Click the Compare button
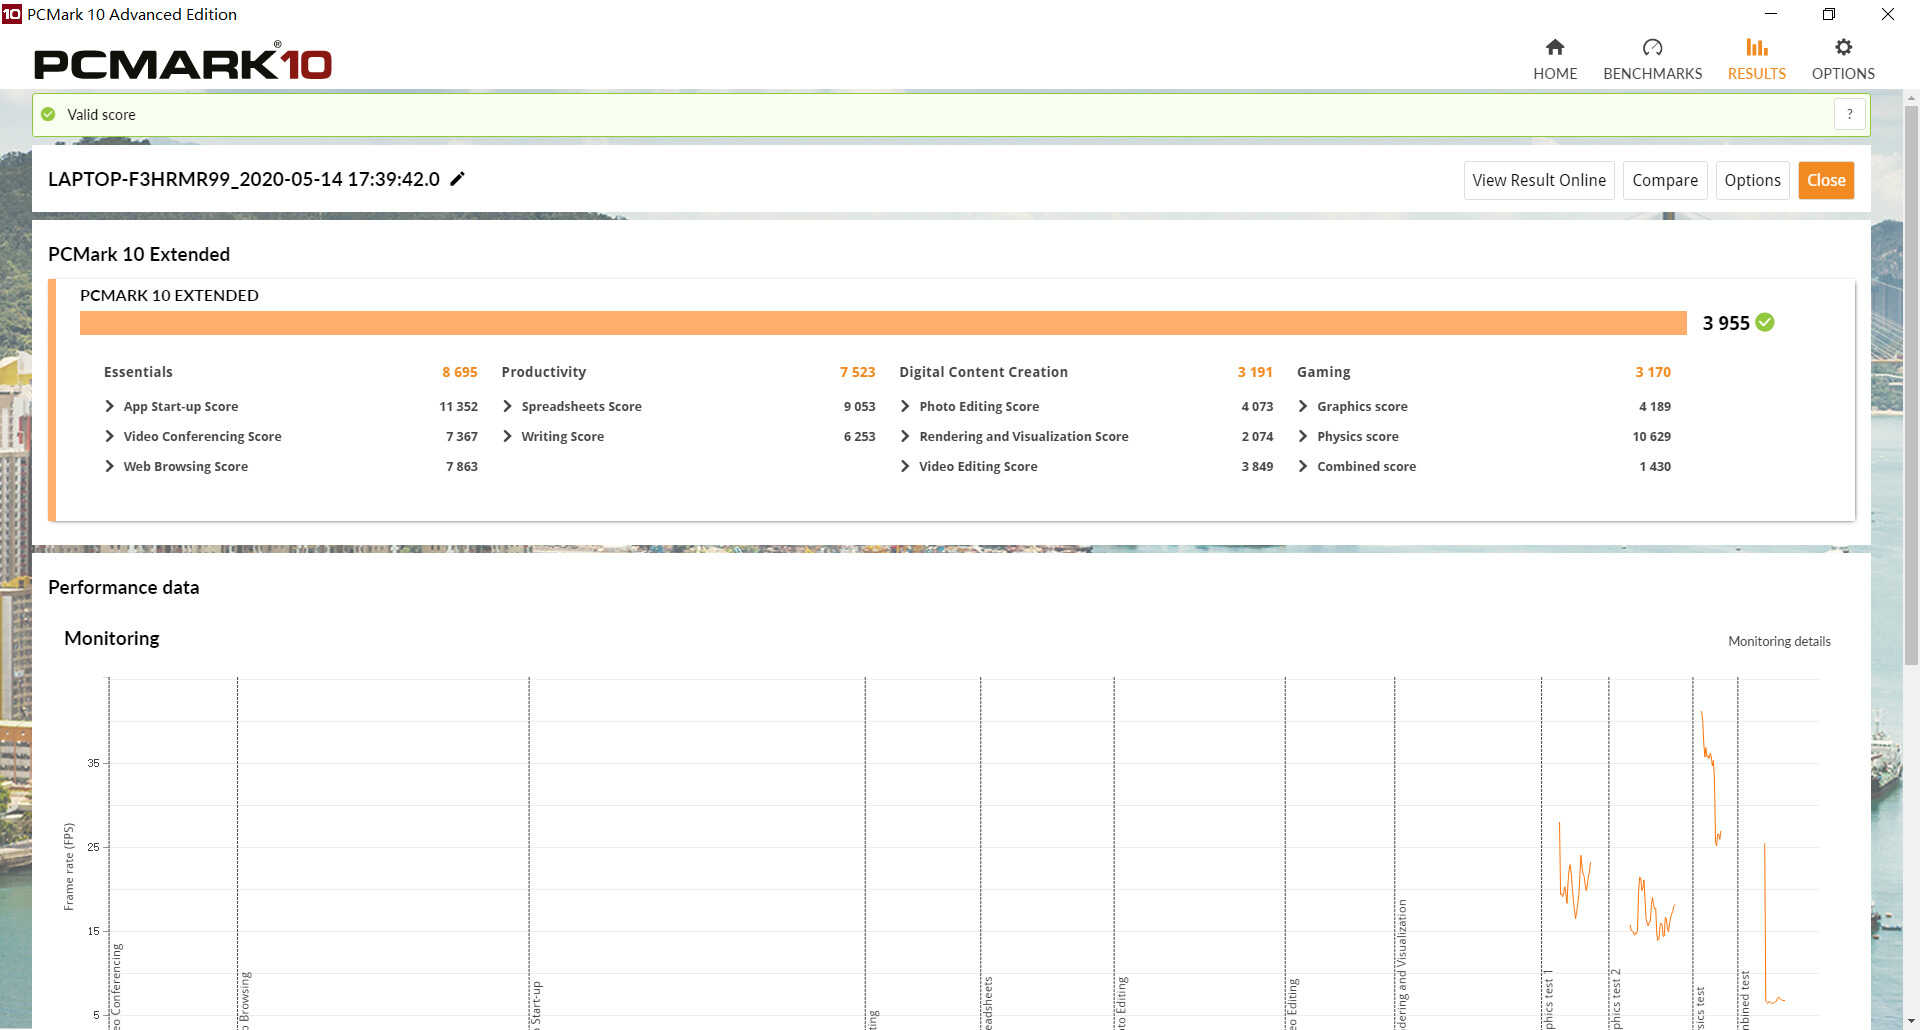The width and height of the screenshot is (1920, 1030). [x=1665, y=180]
